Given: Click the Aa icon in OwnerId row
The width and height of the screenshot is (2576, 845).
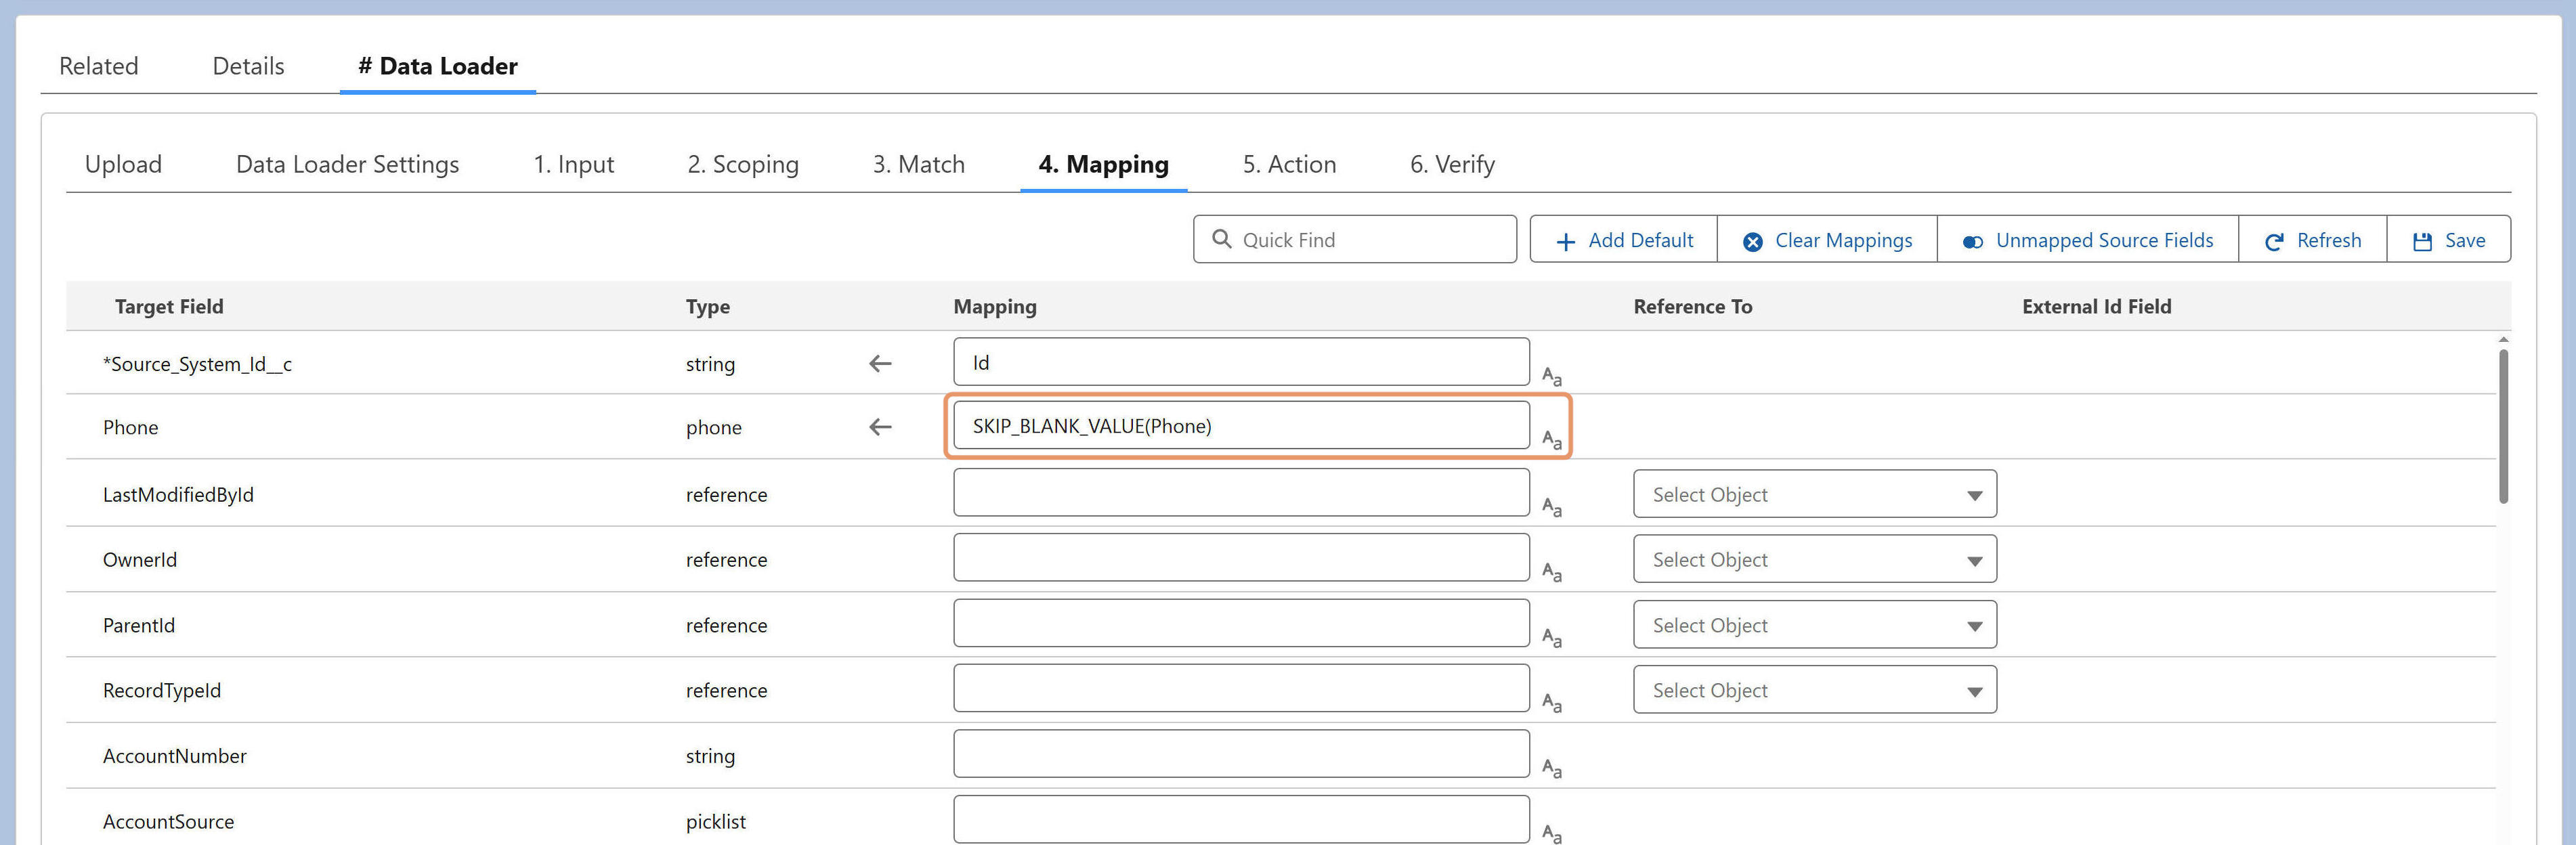Looking at the screenshot, I should pyautogui.click(x=1551, y=572).
